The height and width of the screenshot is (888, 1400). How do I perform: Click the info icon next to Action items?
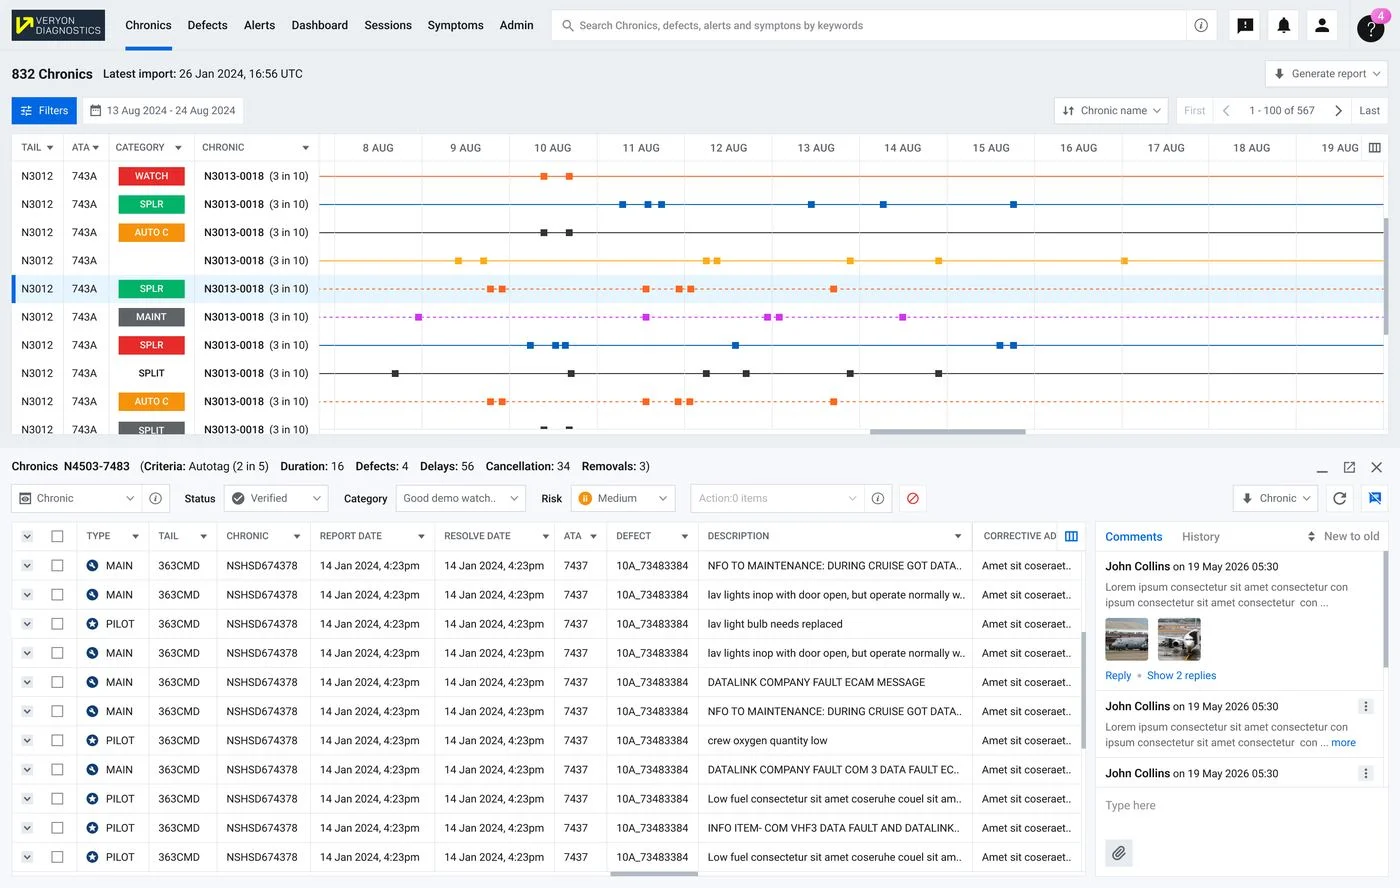(877, 498)
